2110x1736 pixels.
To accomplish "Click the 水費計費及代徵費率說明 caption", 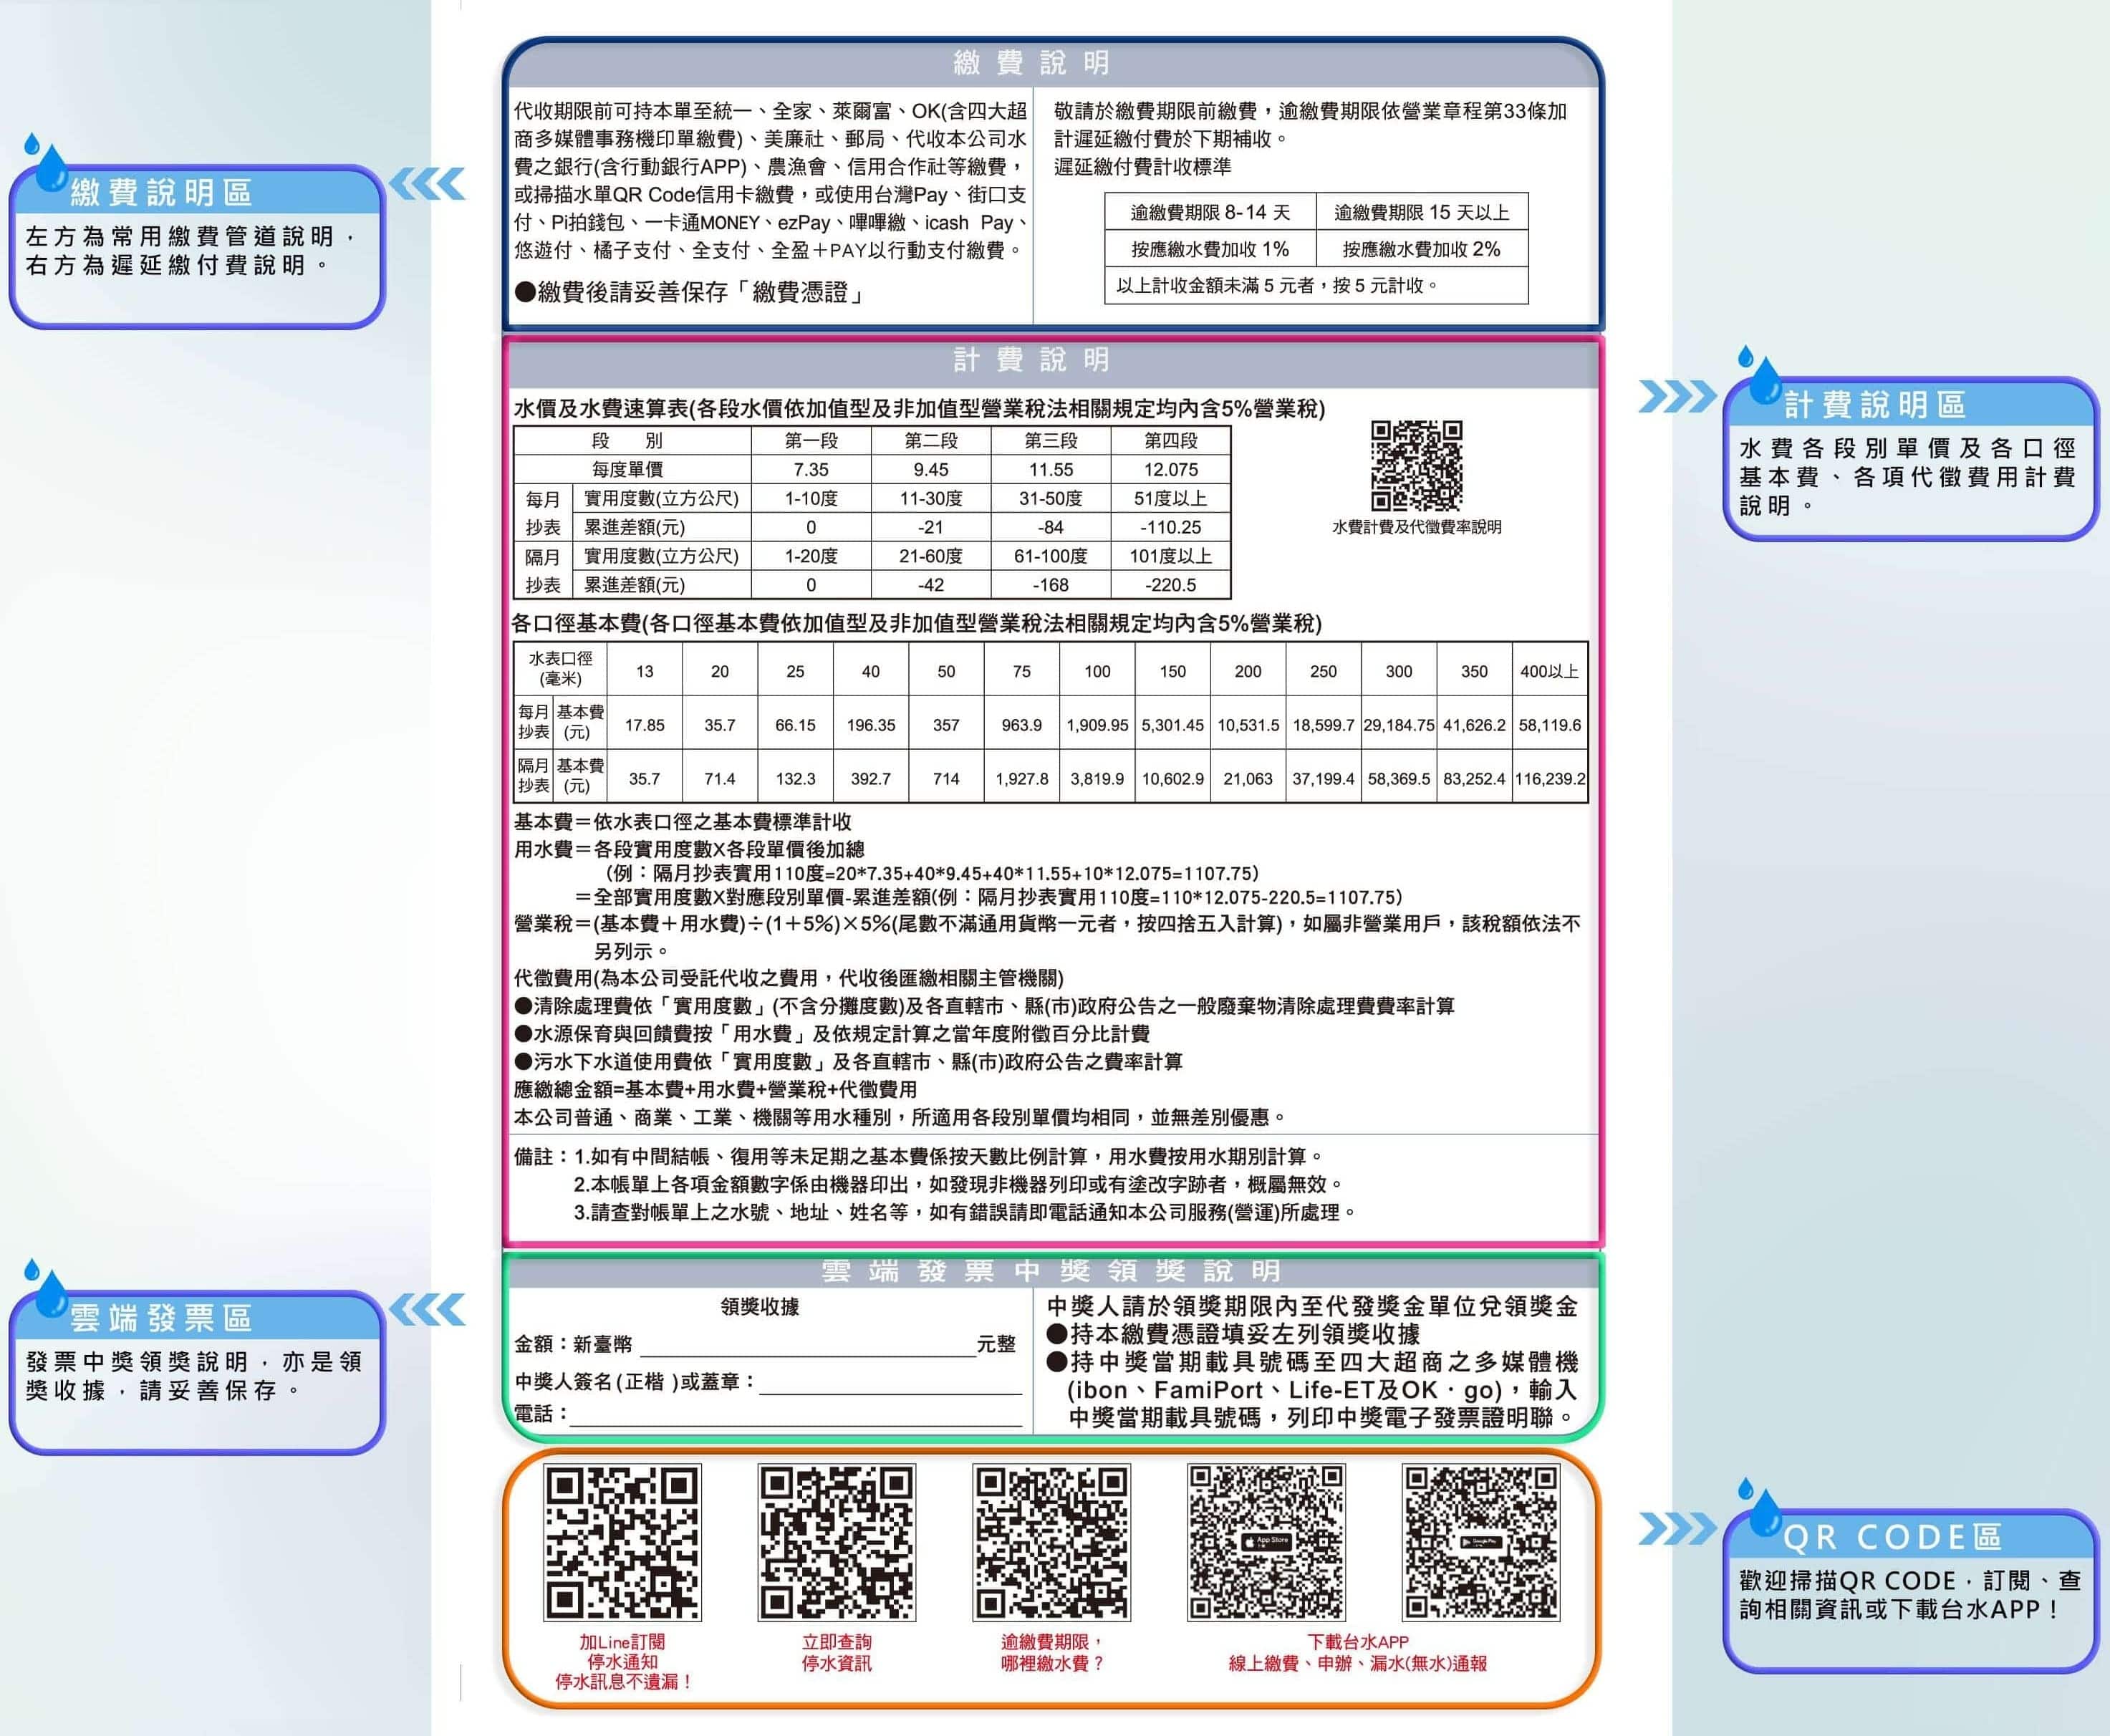I will pyautogui.click(x=1416, y=527).
